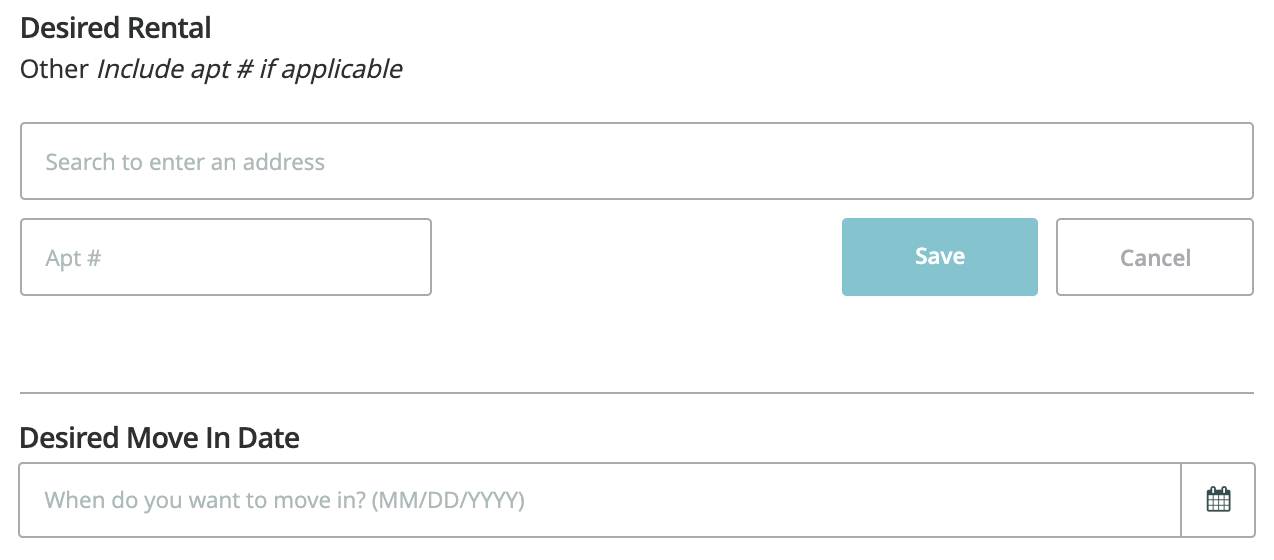1274x560 pixels.
Task: Click the horizontal divider above Move In Date
Action: tap(636, 393)
